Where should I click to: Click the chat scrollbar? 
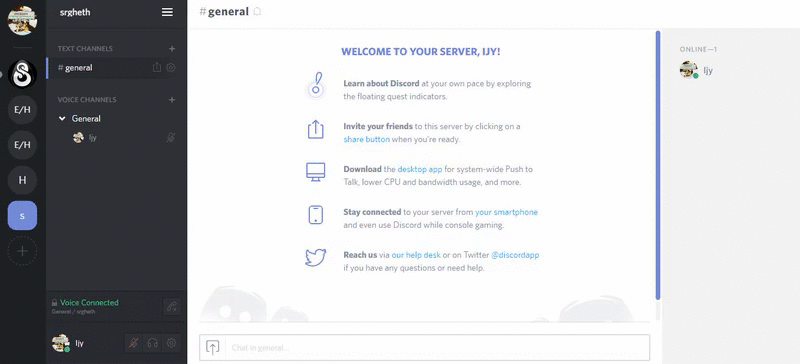pyautogui.click(x=658, y=165)
